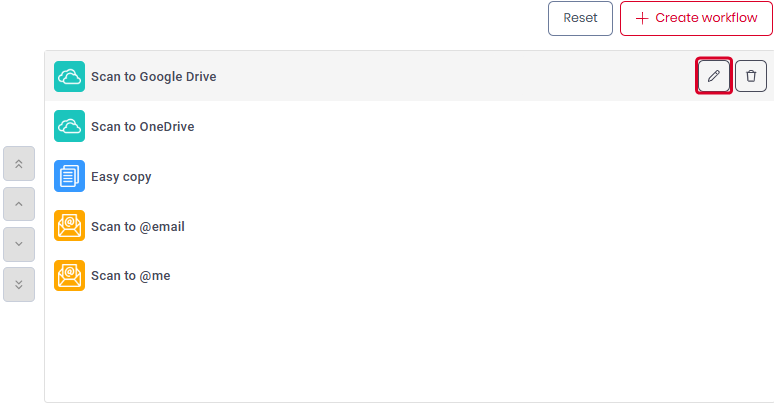Click the Scan to OneDrive cloud icon
This screenshot has width=774, height=405.
69,127
